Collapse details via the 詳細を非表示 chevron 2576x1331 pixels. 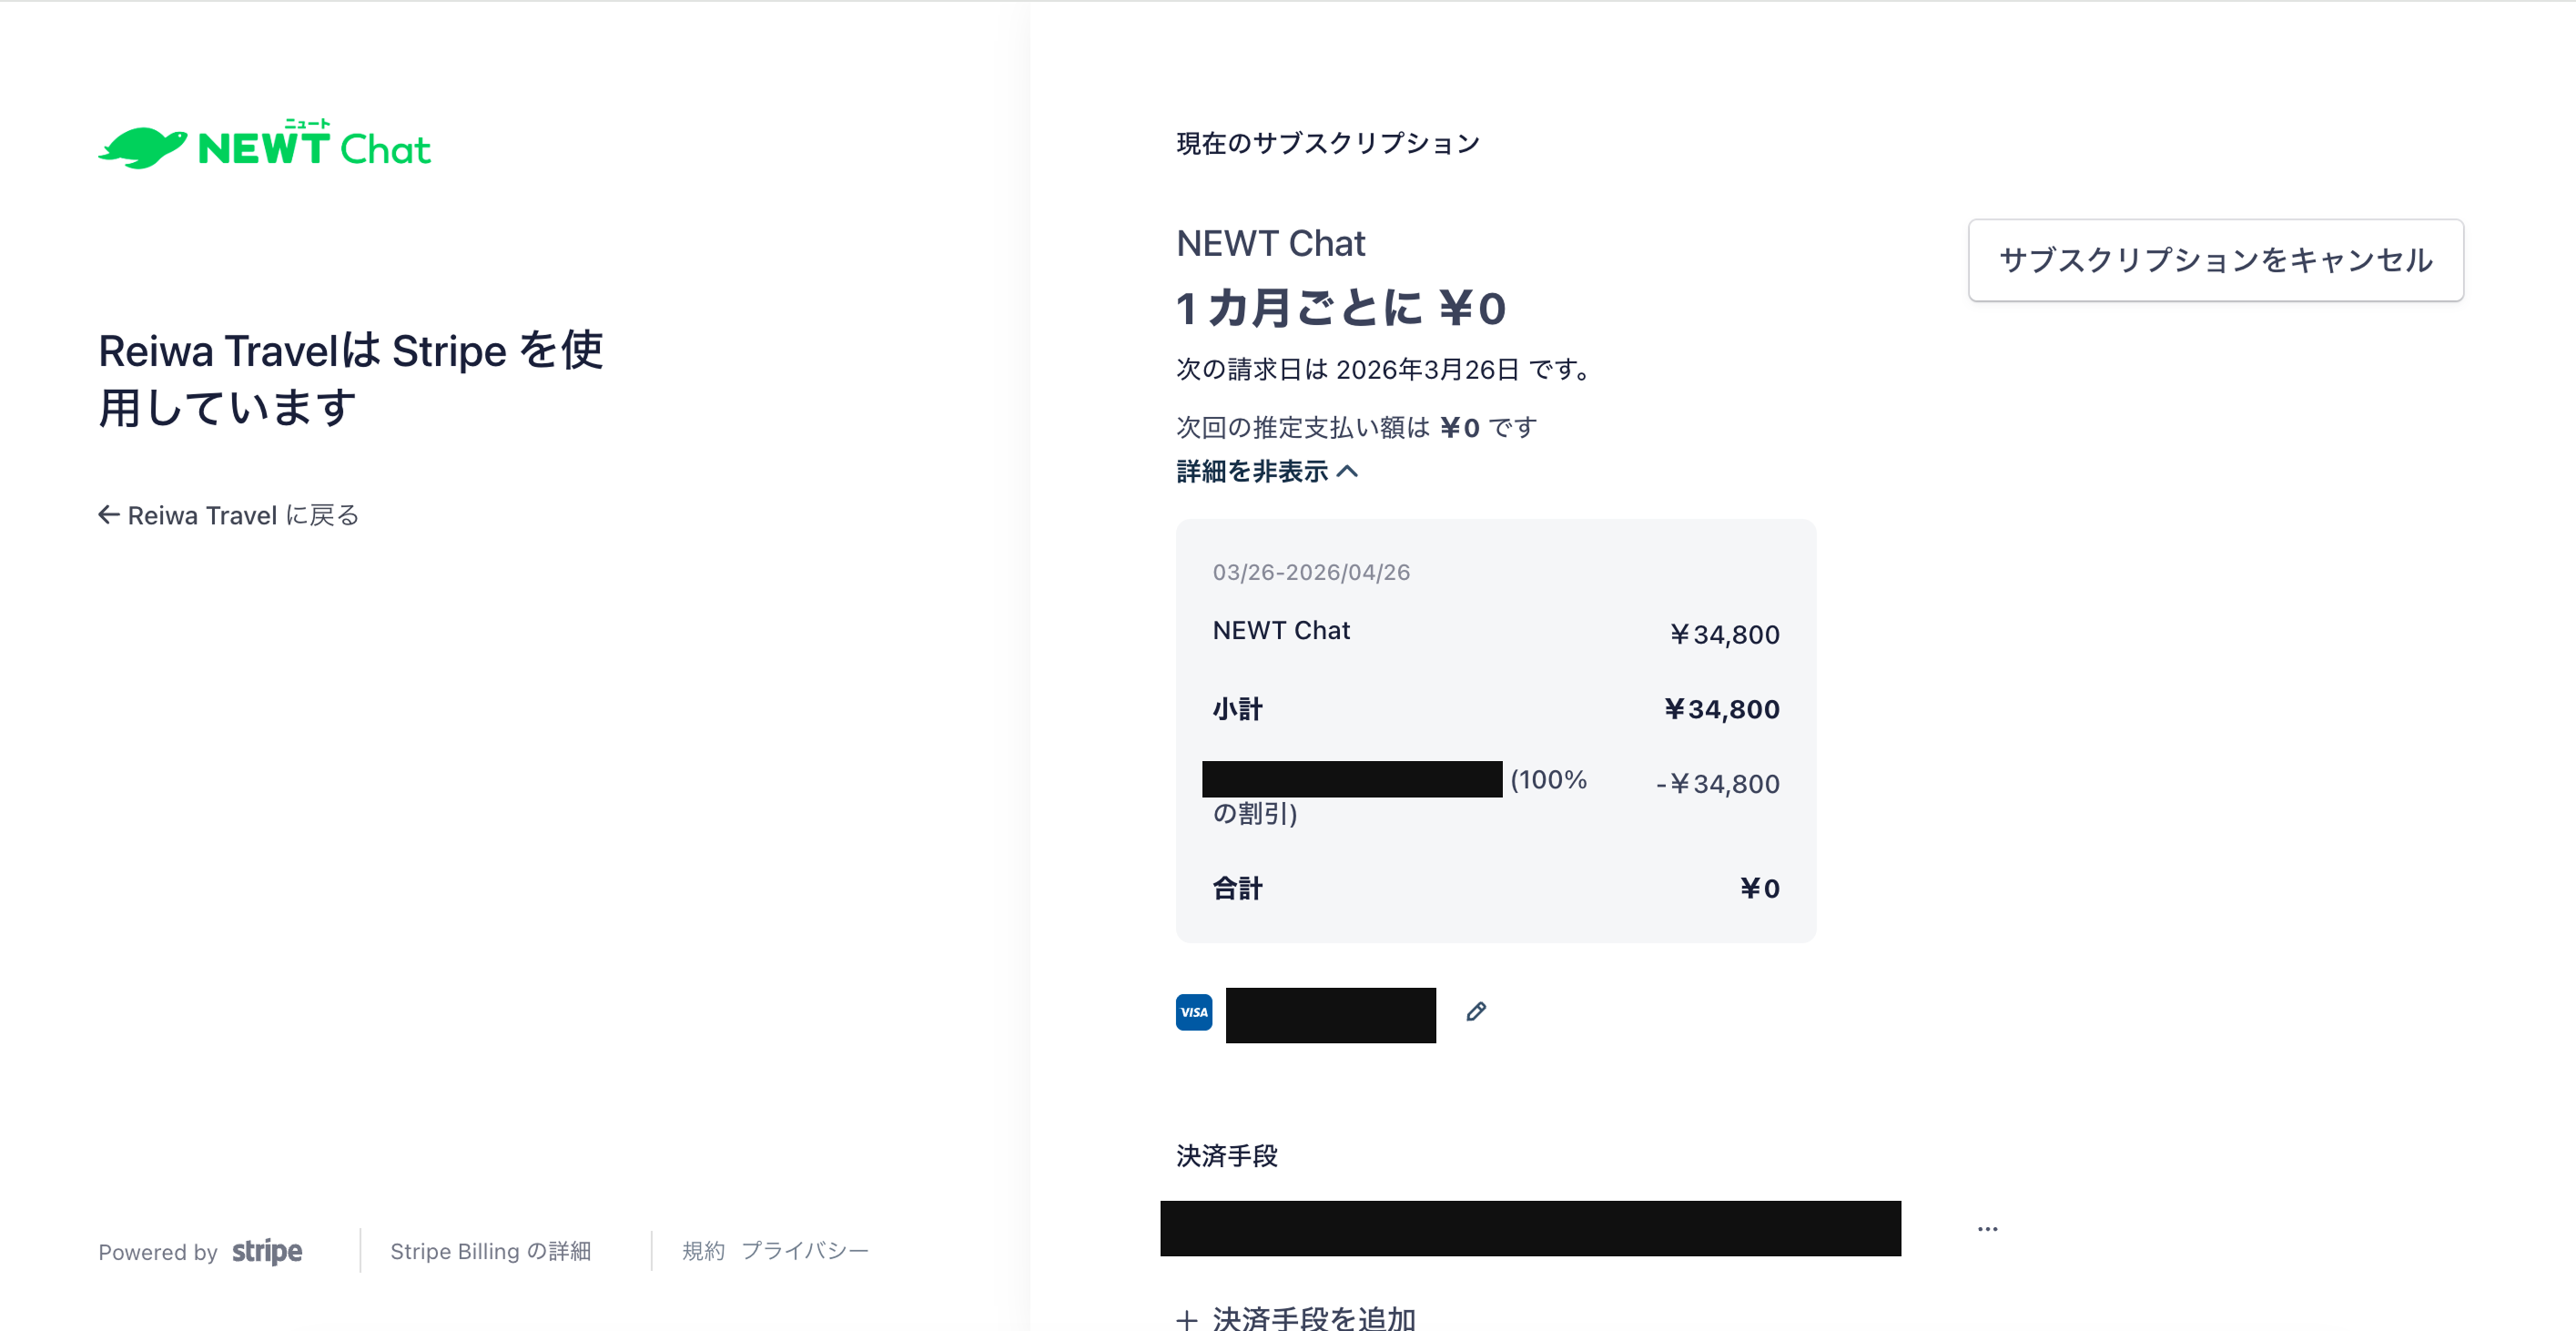click(1348, 471)
